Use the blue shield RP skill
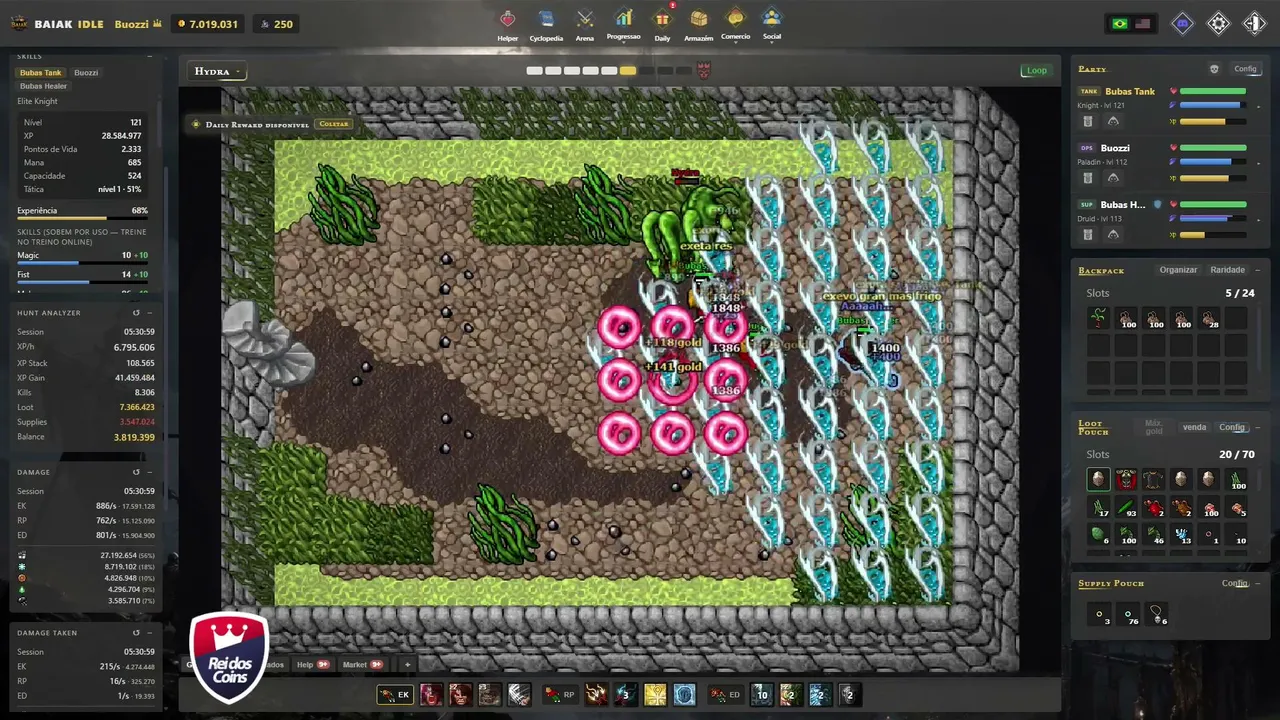1280x720 pixels. click(x=684, y=694)
